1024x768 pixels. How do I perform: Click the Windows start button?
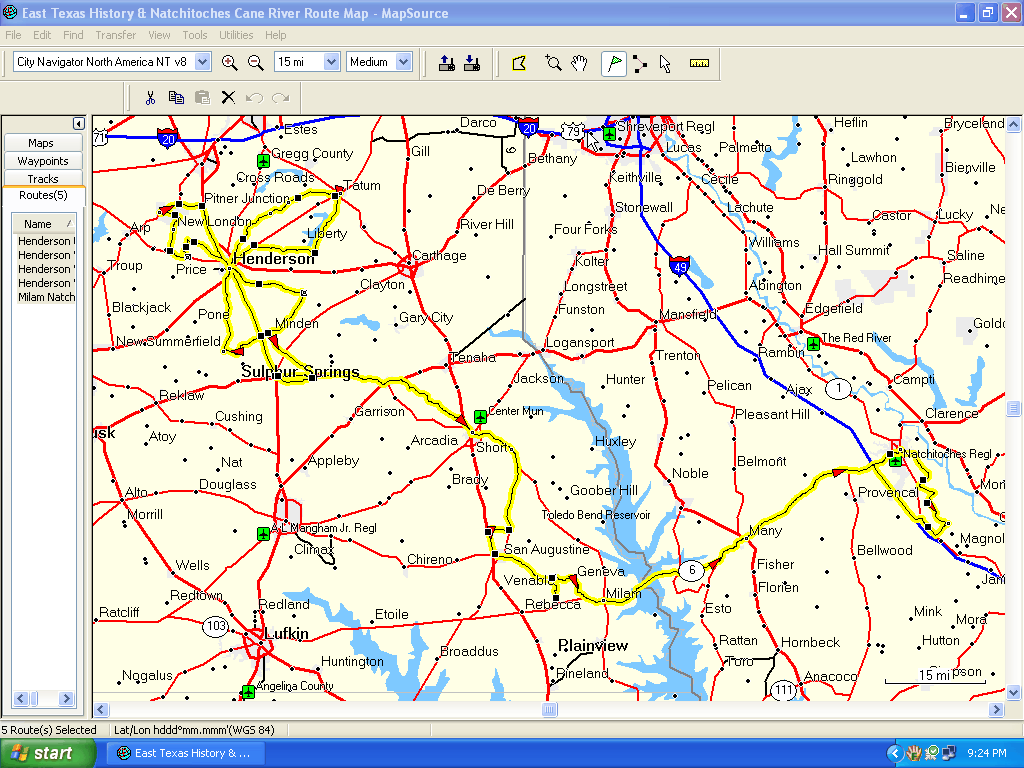(x=48, y=753)
